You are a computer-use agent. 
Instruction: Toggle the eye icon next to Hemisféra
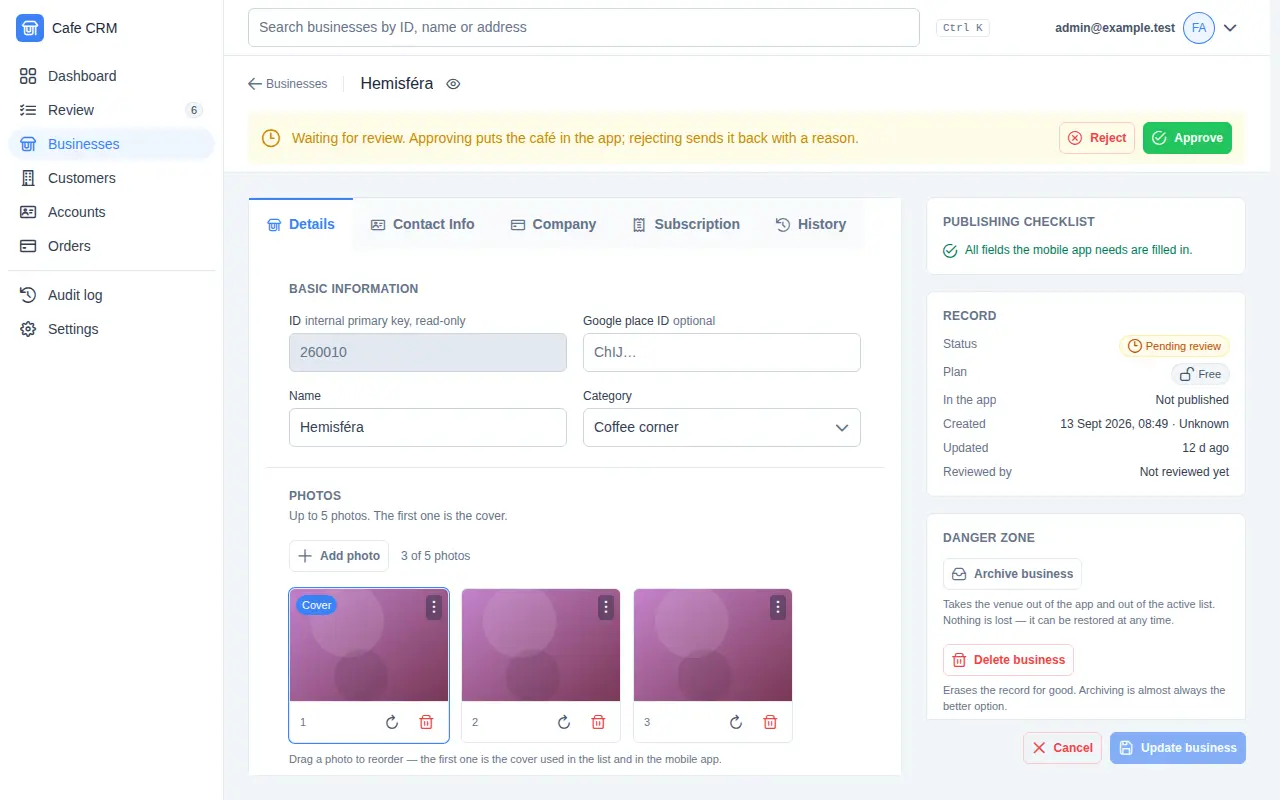pos(453,84)
